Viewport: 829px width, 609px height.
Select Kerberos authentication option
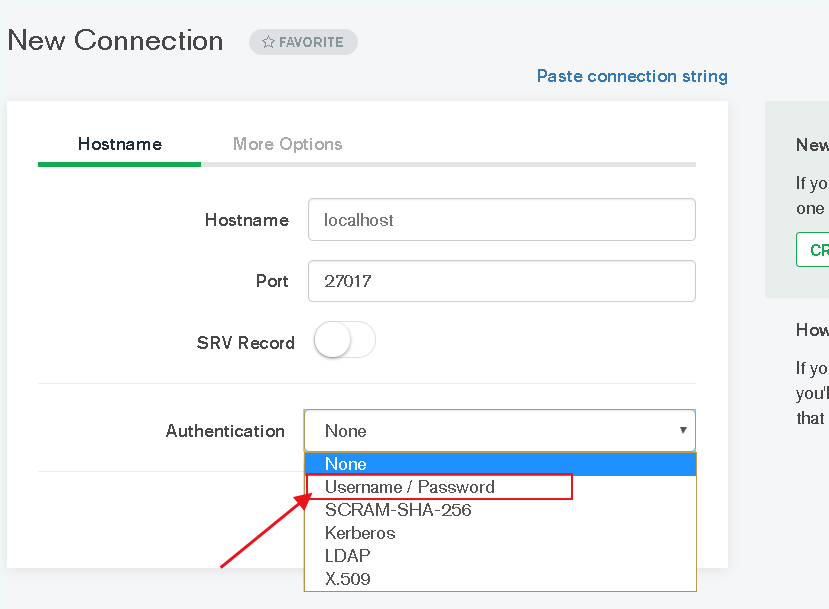coord(360,533)
